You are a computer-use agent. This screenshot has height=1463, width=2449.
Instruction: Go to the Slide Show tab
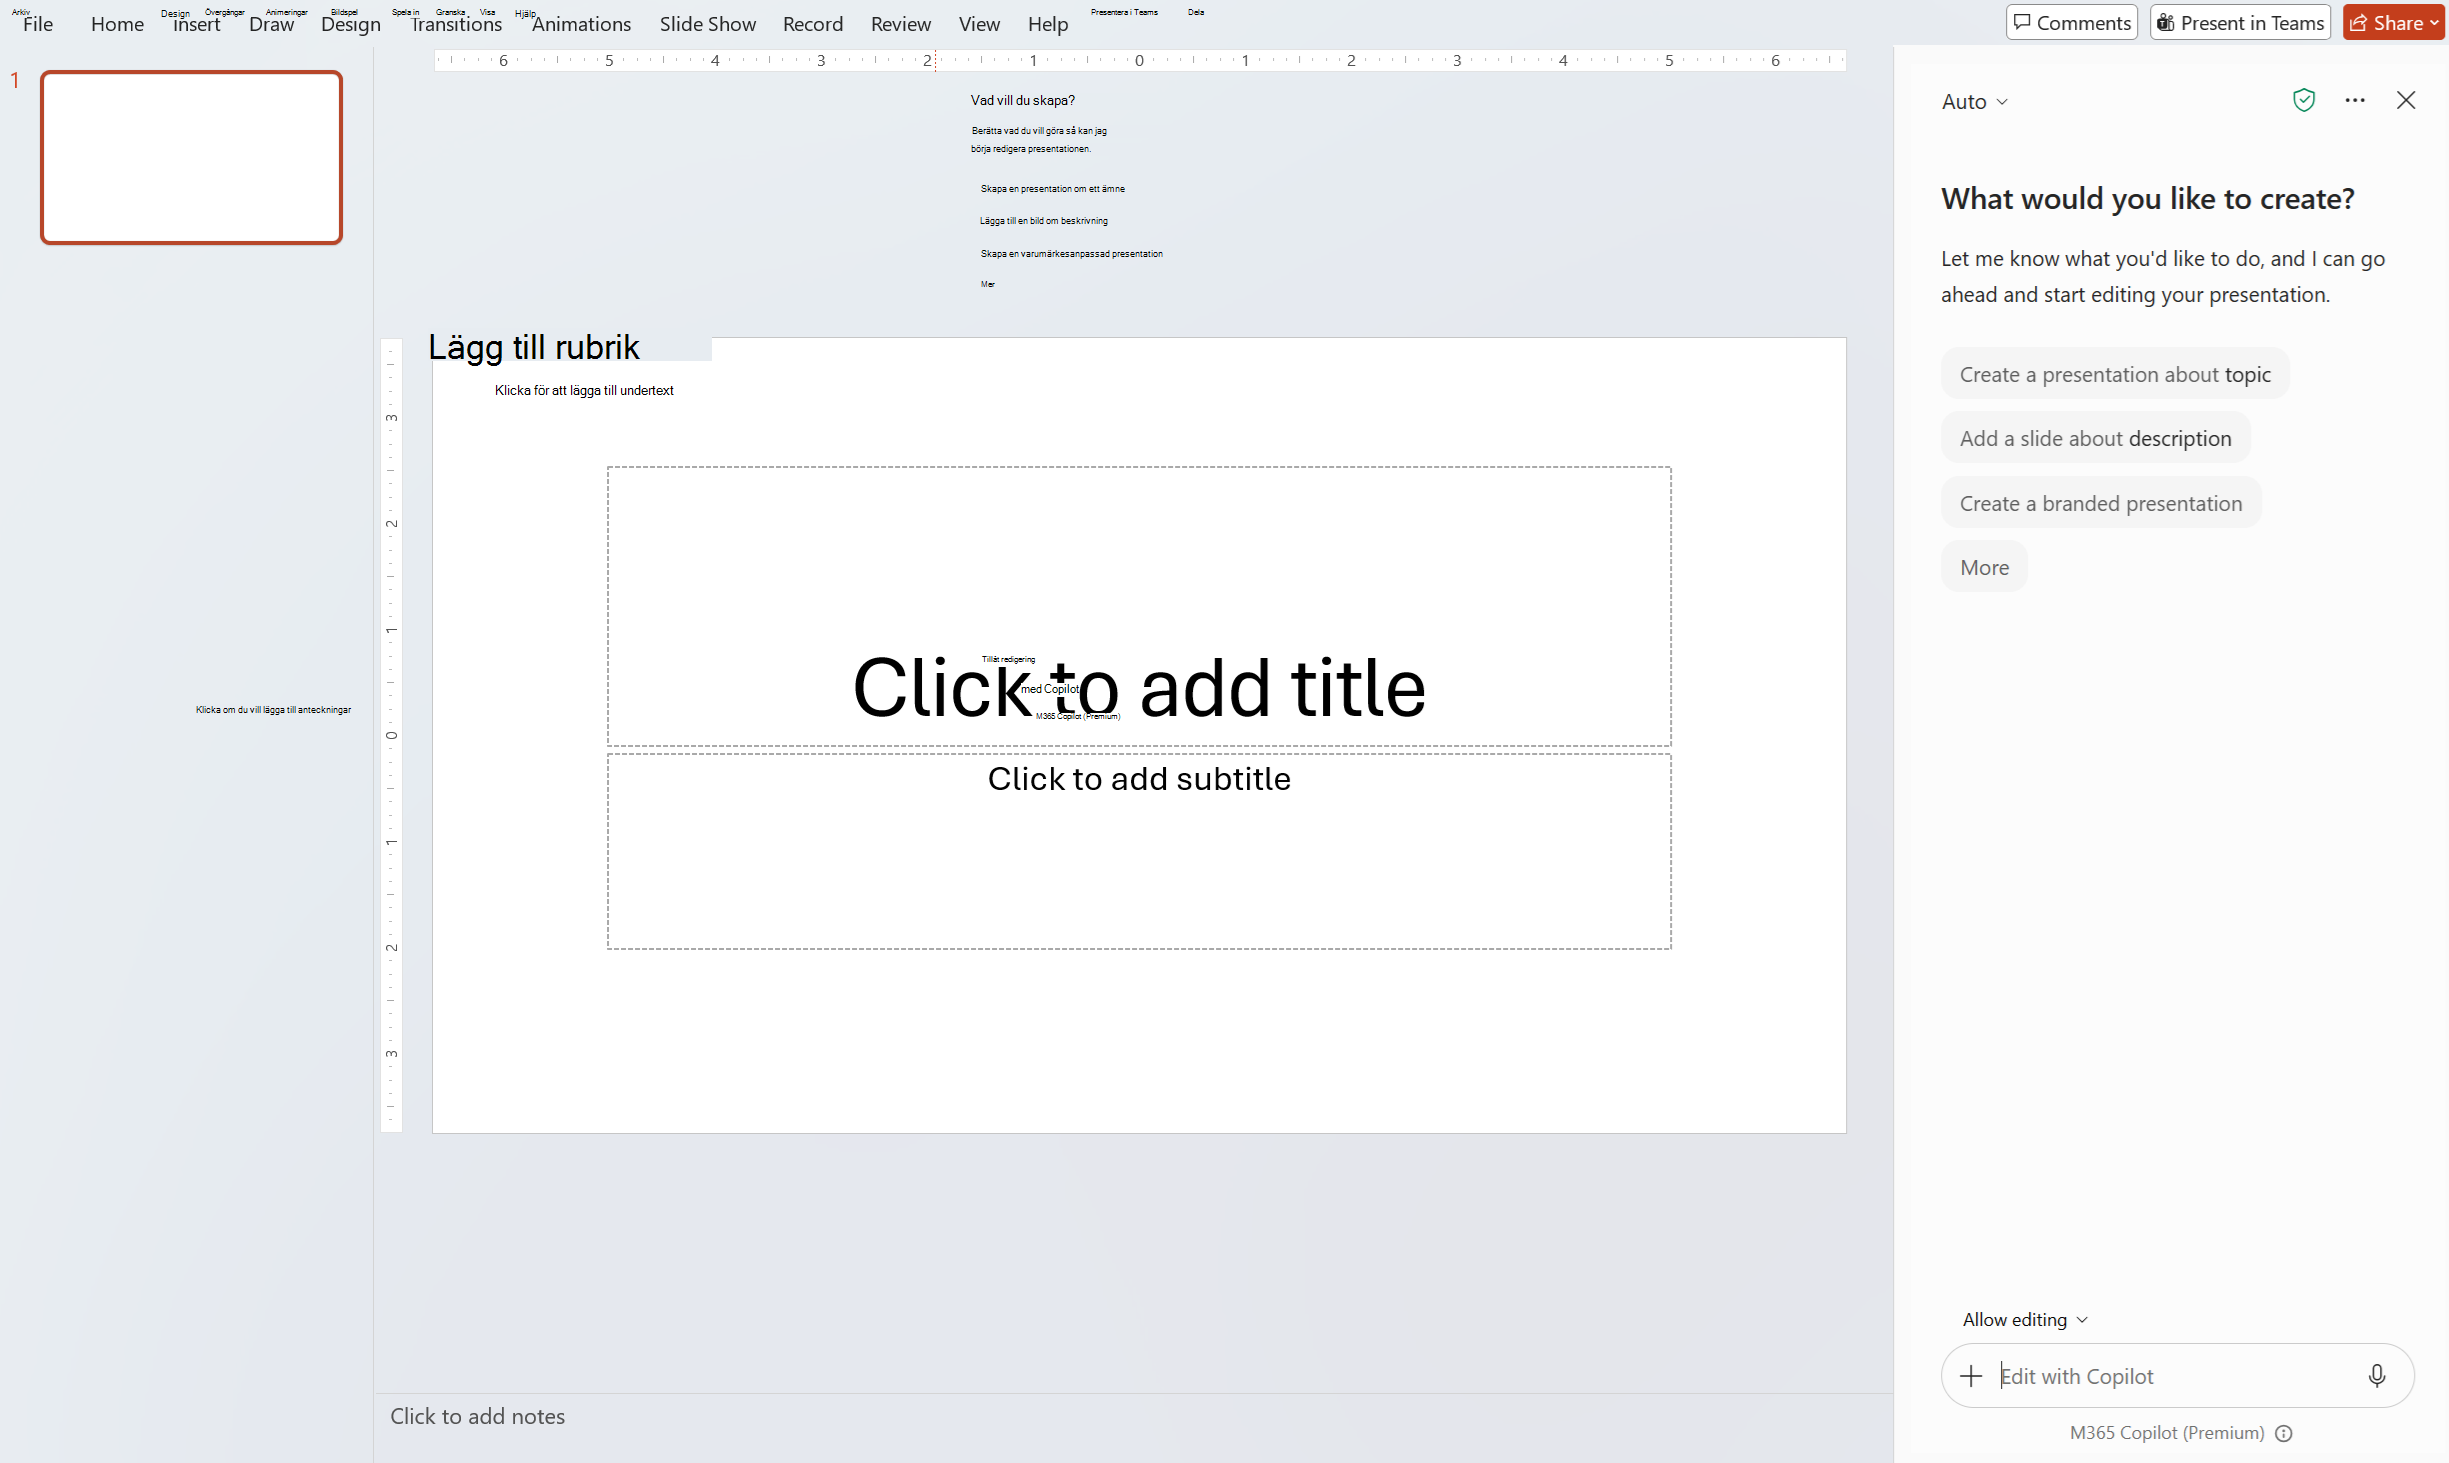[708, 24]
